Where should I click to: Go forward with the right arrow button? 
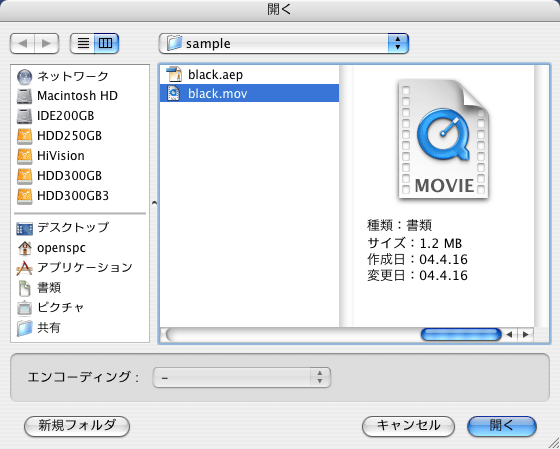point(46,44)
